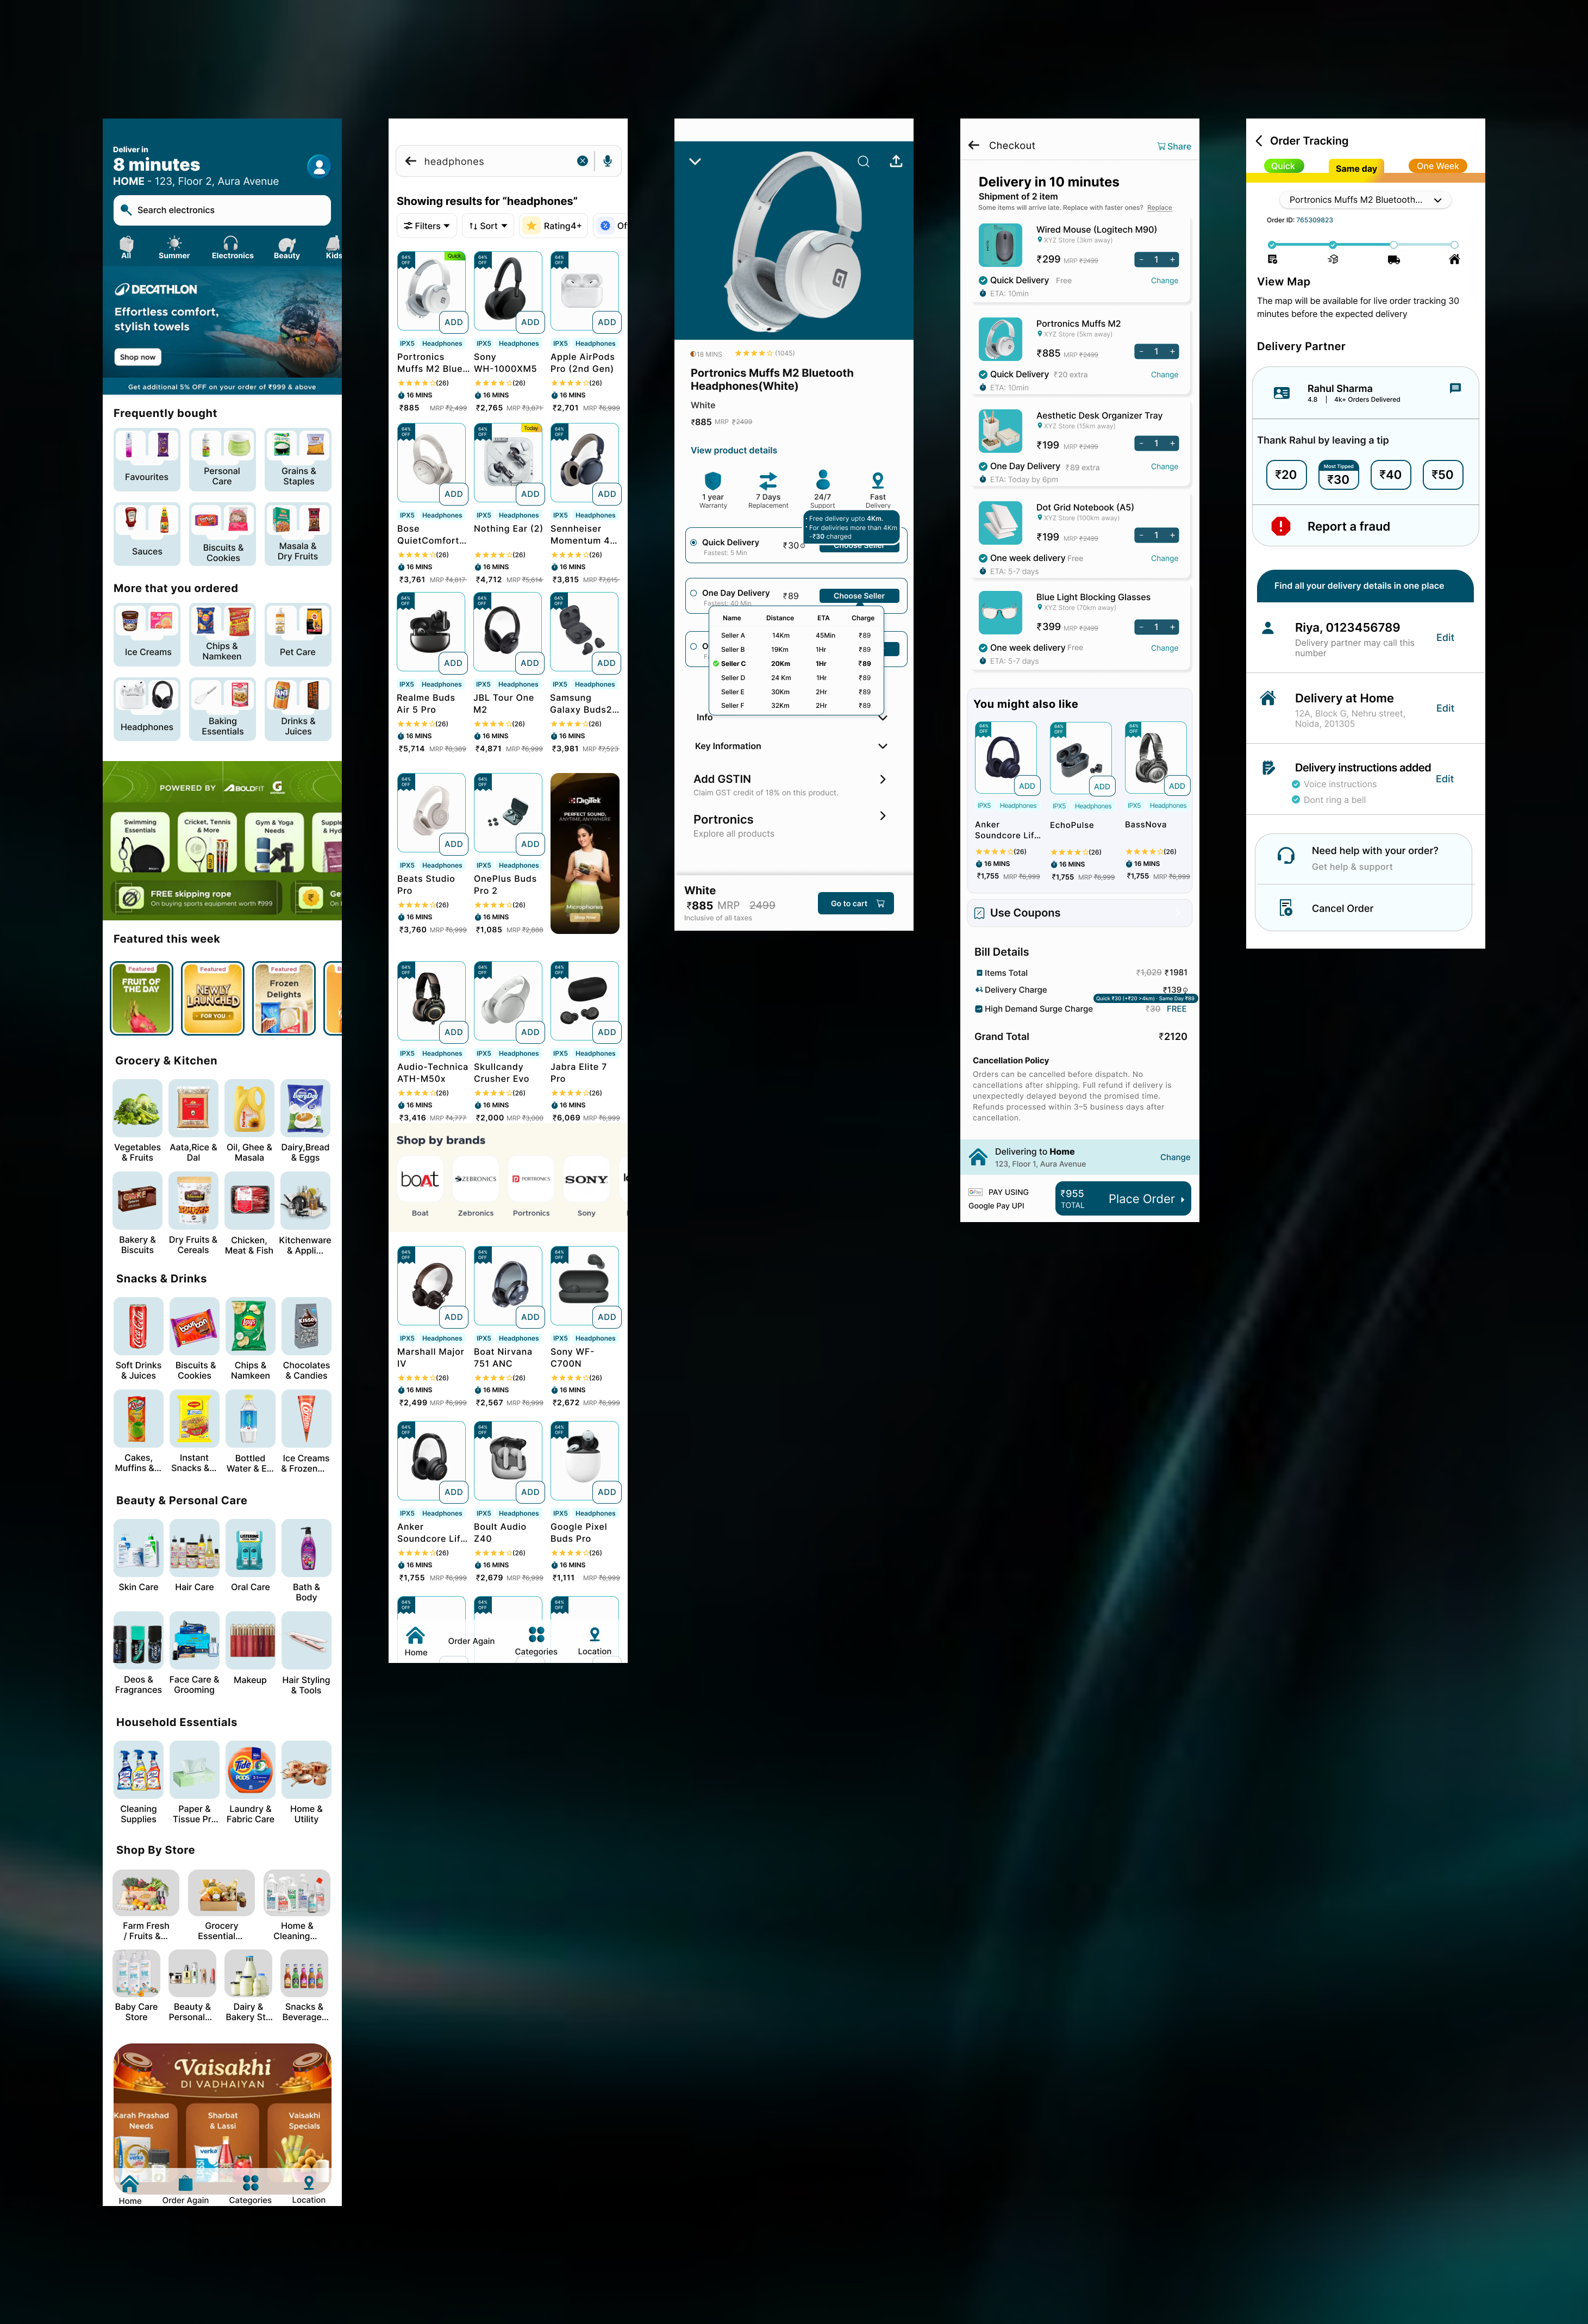Tap the Place Order button
This screenshot has height=2324, width=1588.
pyautogui.click(x=1140, y=1198)
